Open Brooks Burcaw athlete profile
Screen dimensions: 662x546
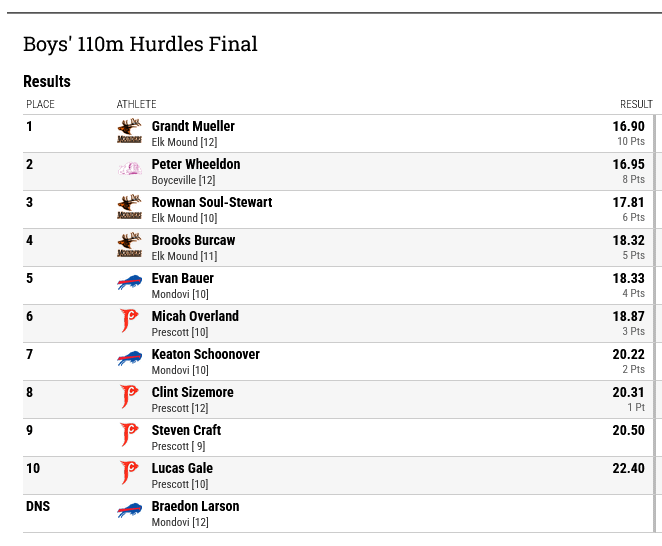[x=193, y=240]
